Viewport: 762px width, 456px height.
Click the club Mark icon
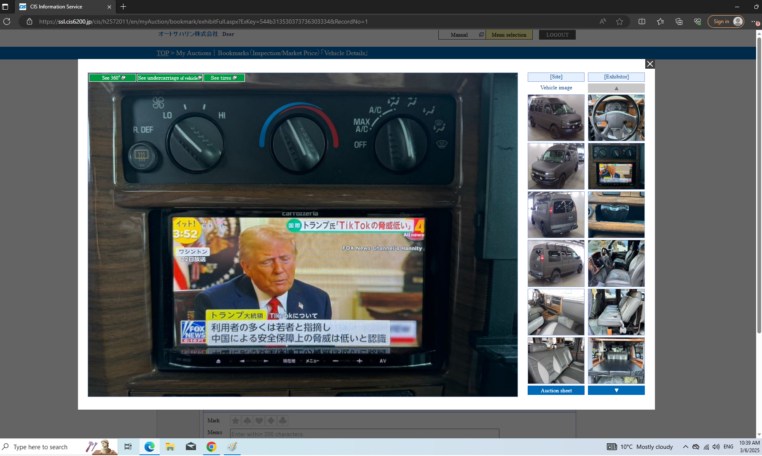pyautogui.click(x=282, y=421)
